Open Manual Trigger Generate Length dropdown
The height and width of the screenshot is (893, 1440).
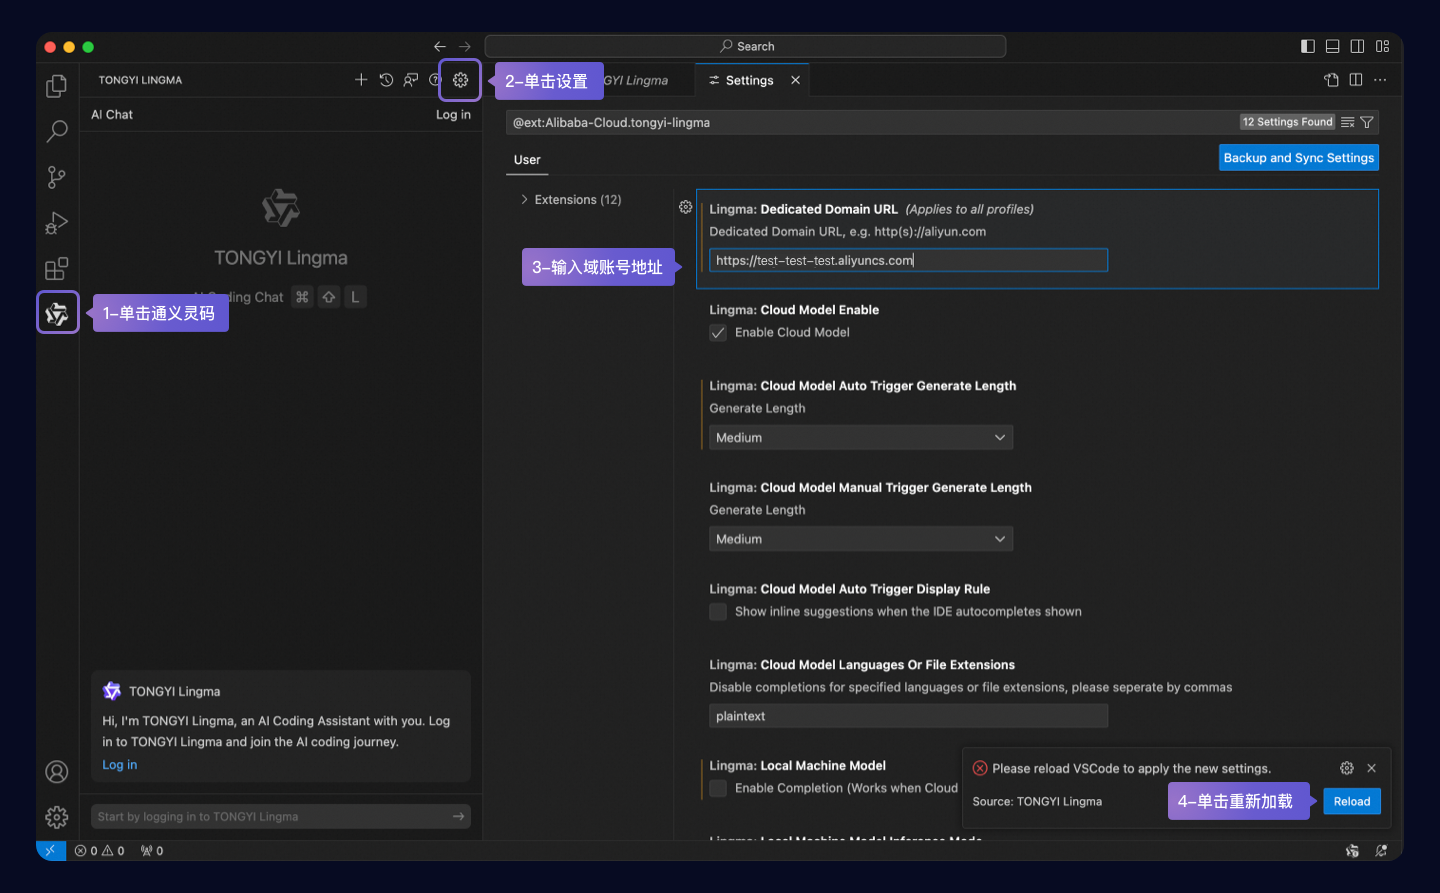click(x=861, y=539)
